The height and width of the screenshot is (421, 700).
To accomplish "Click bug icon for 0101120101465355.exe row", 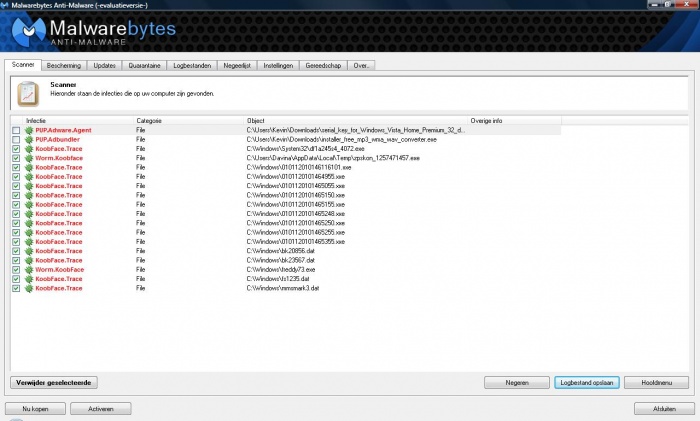I will coord(29,242).
